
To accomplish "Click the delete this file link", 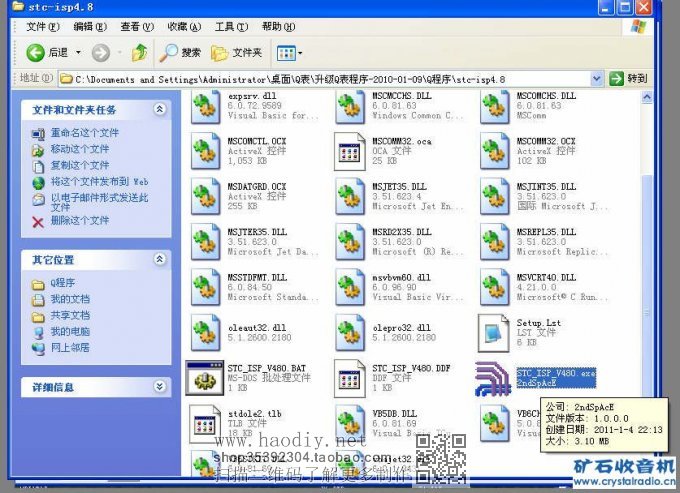I will pyautogui.click(x=79, y=220).
